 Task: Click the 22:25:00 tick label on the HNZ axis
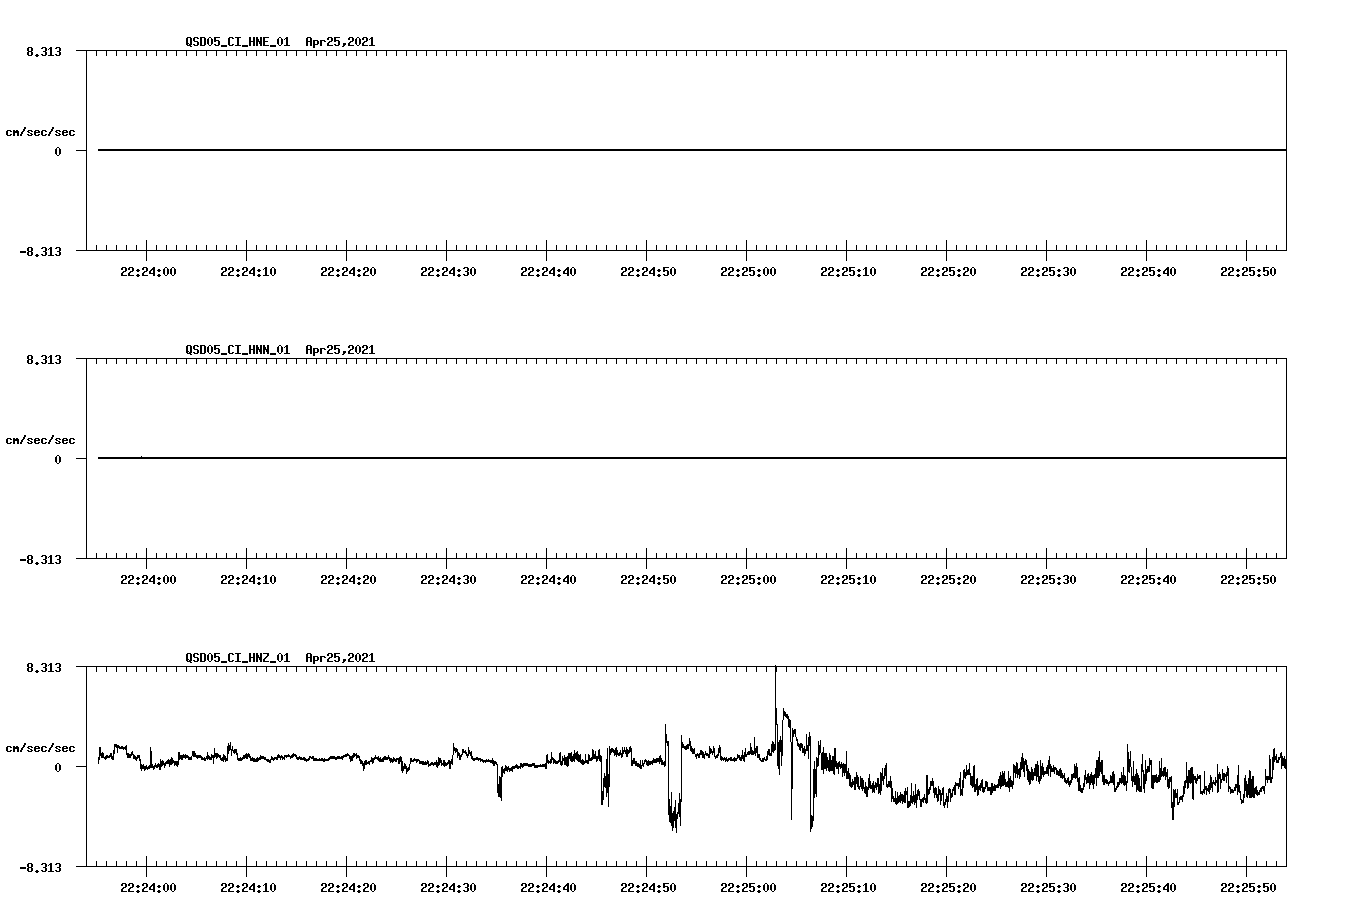(746, 886)
